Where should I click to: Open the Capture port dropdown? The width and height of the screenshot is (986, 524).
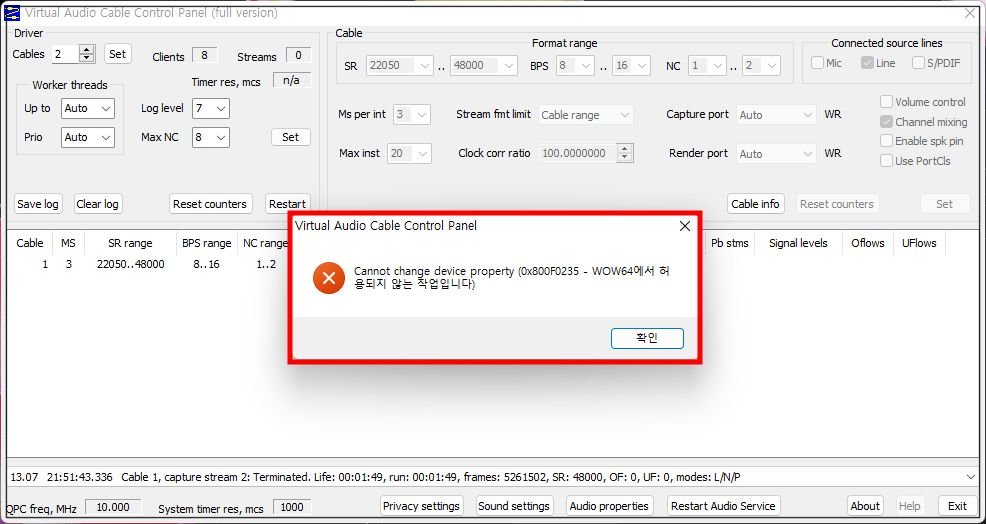point(776,114)
